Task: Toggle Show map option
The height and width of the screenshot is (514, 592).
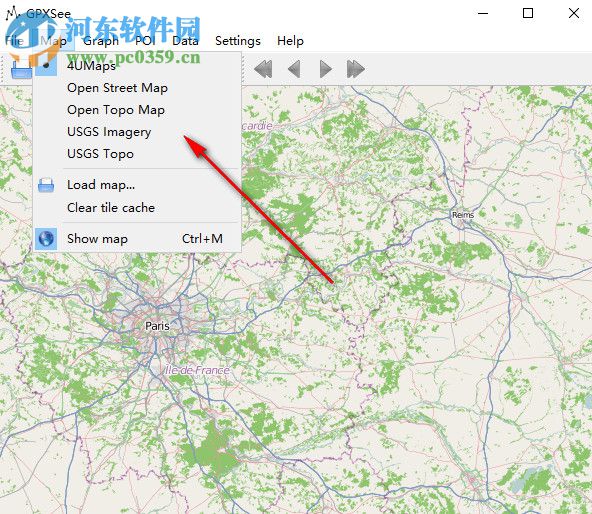Action: pos(137,239)
